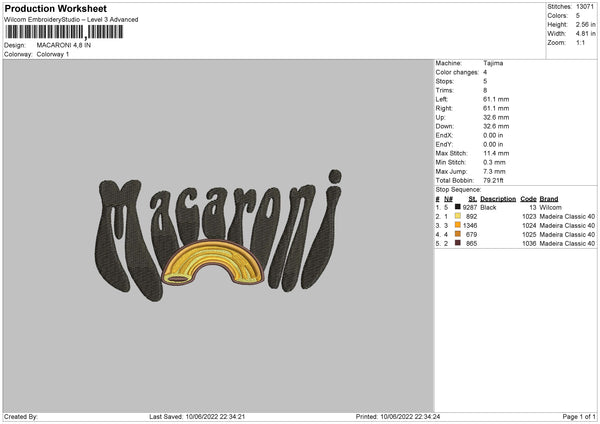The width and height of the screenshot is (600, 424).
Task: Click the black thread color swatch
Action: [457, 207]
